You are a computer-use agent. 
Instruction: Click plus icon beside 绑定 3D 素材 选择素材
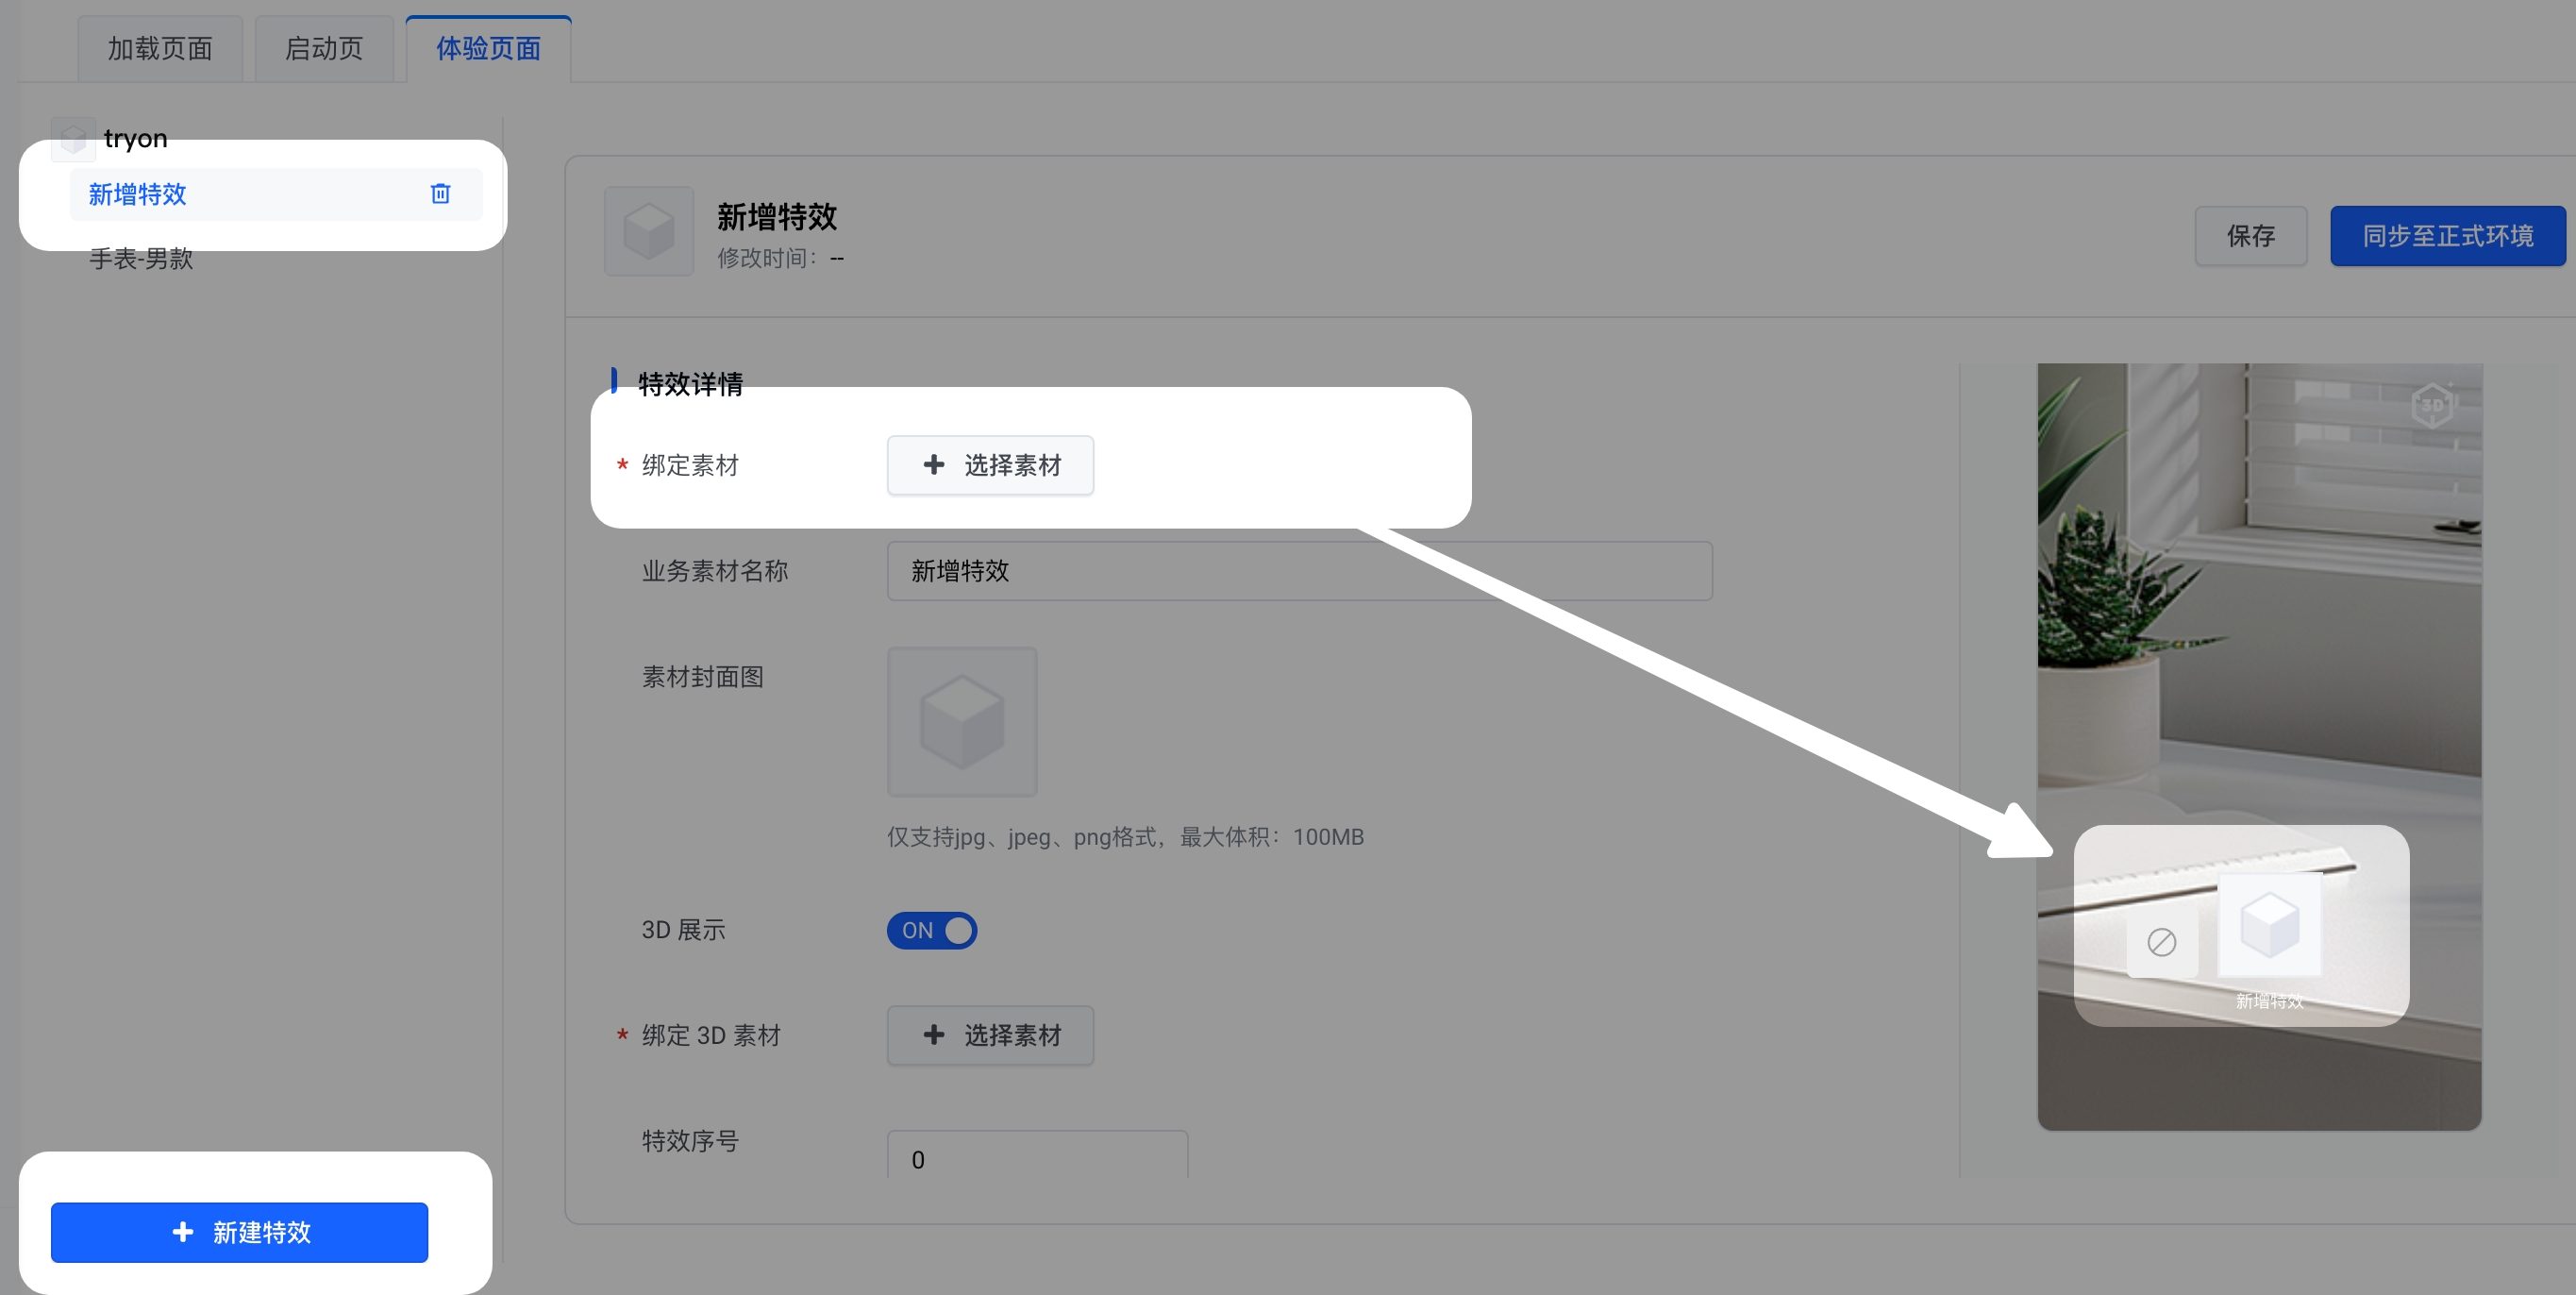(933, 1035)
